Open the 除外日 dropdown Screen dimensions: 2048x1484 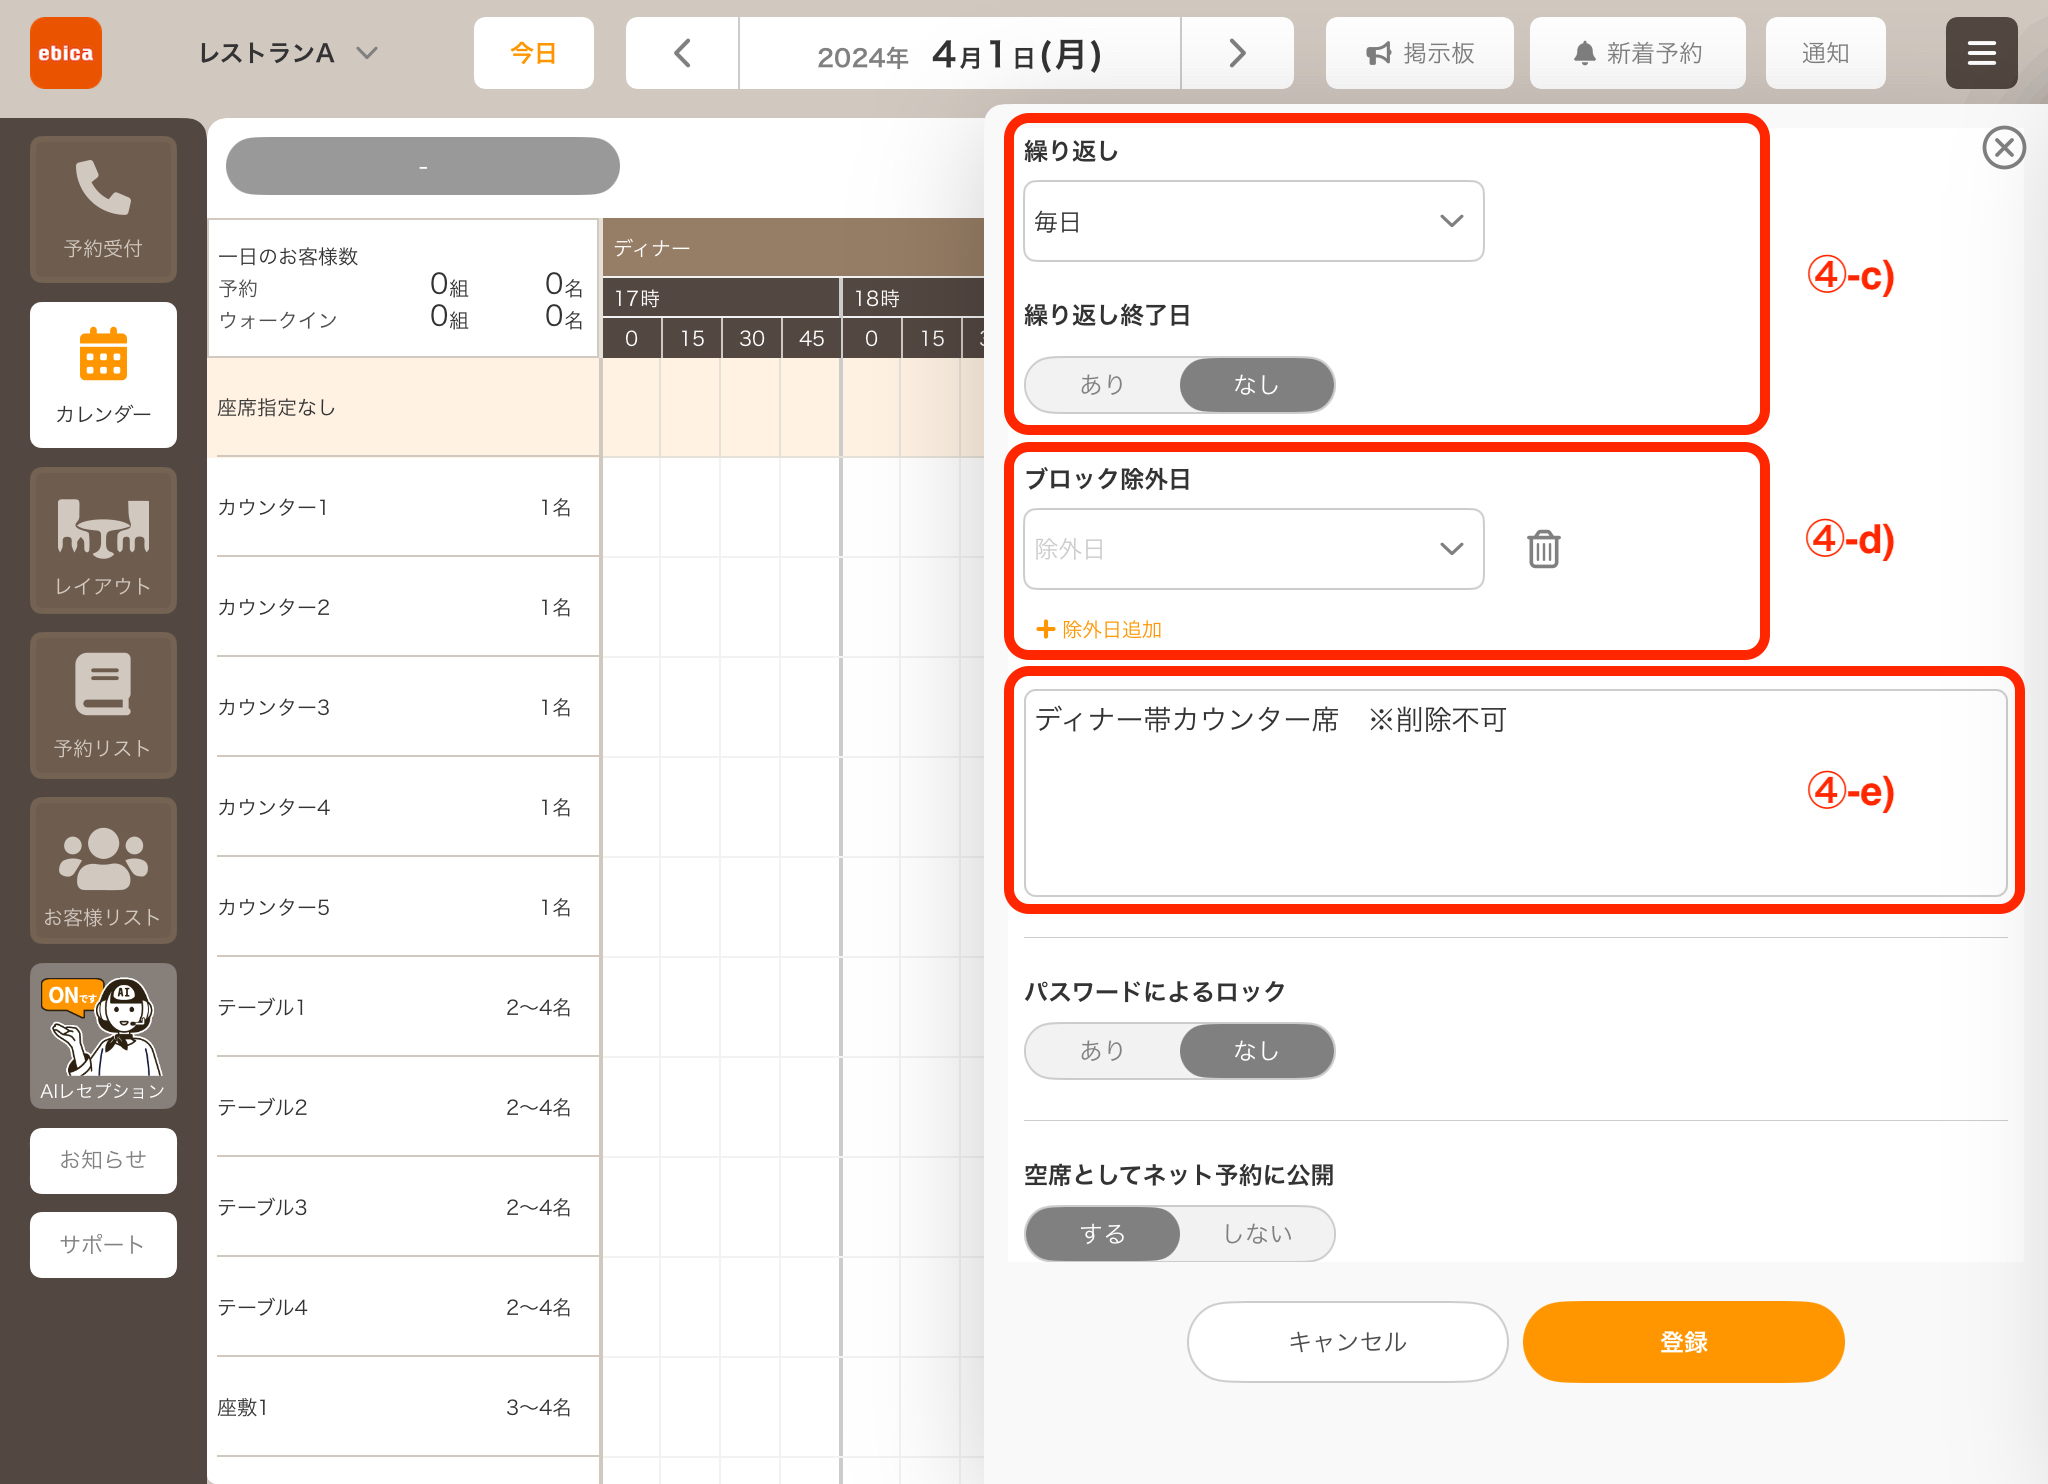pos(1253,549)
